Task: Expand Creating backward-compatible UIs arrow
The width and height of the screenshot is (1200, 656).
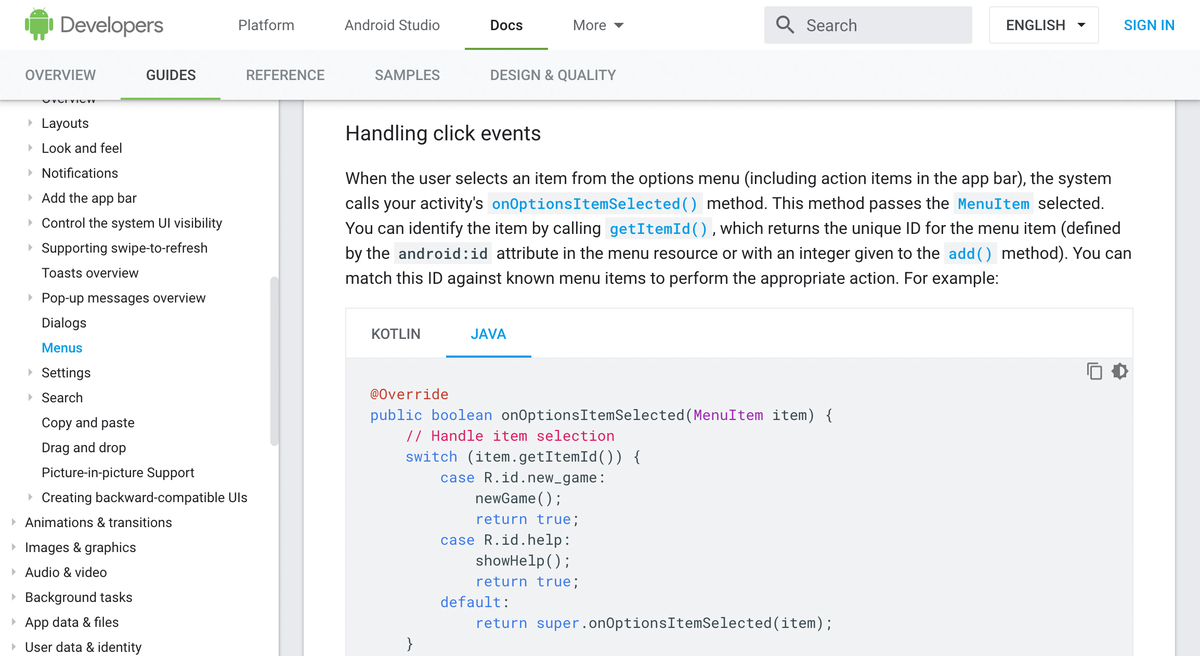Action: [x=30, y=498]
